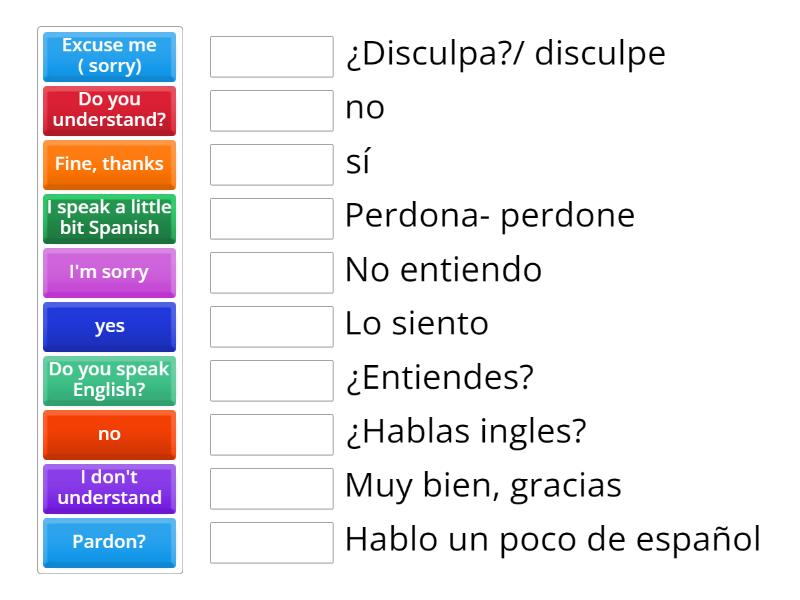Choose the answer slot by 'Perdona- perdone'
Viewport: 800px width, 600px height.
(x=271, y=219)
